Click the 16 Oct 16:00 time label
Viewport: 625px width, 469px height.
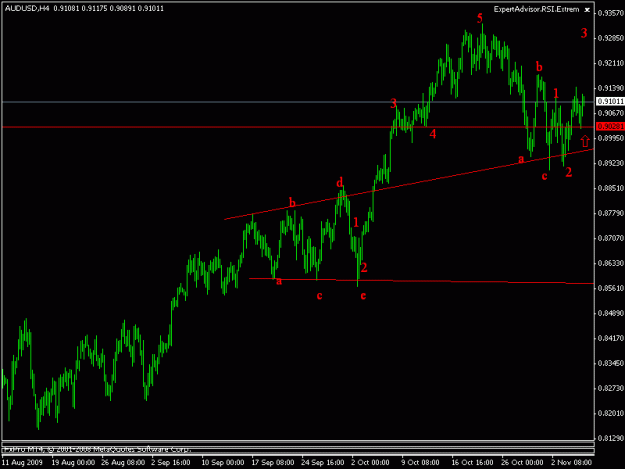(472, 463)
